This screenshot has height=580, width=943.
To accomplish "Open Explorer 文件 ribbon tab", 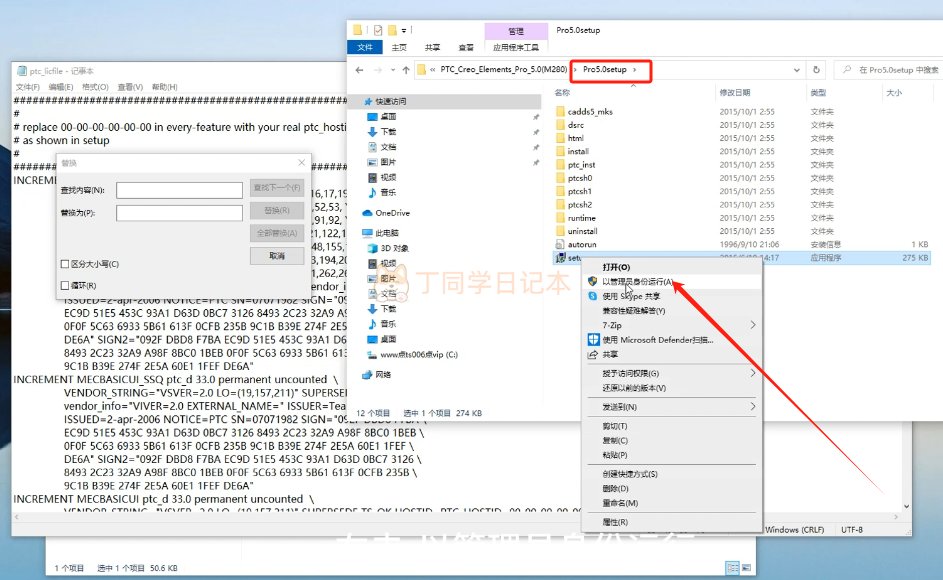I will click(365, 47).
